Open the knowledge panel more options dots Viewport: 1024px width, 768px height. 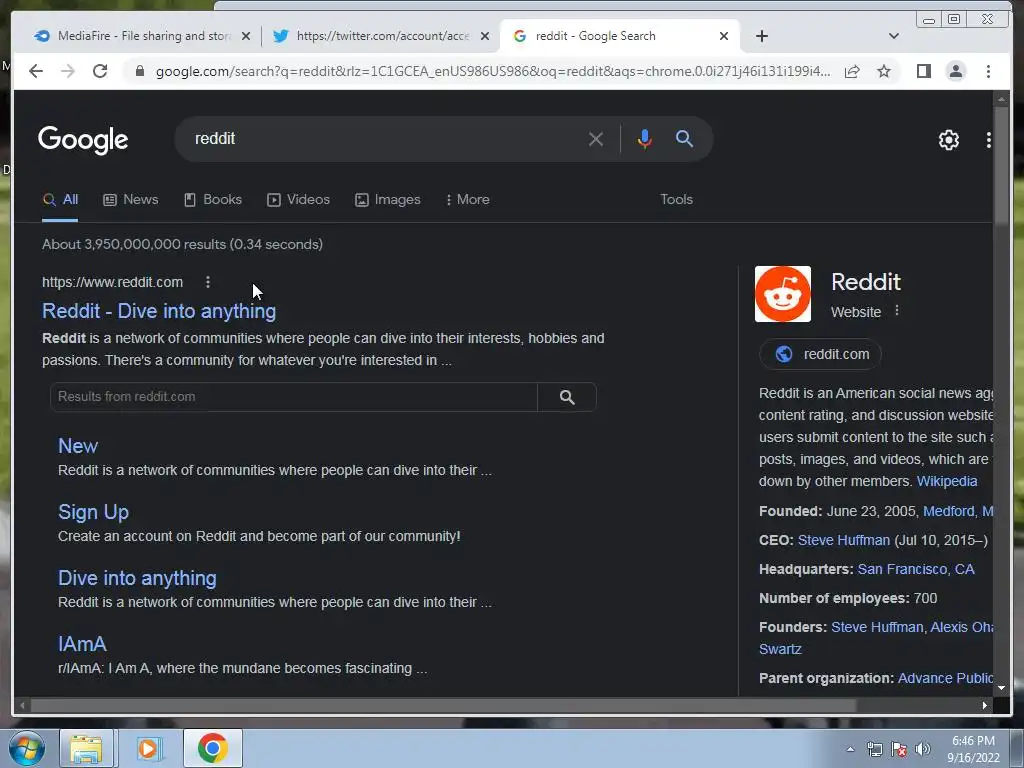897,311
